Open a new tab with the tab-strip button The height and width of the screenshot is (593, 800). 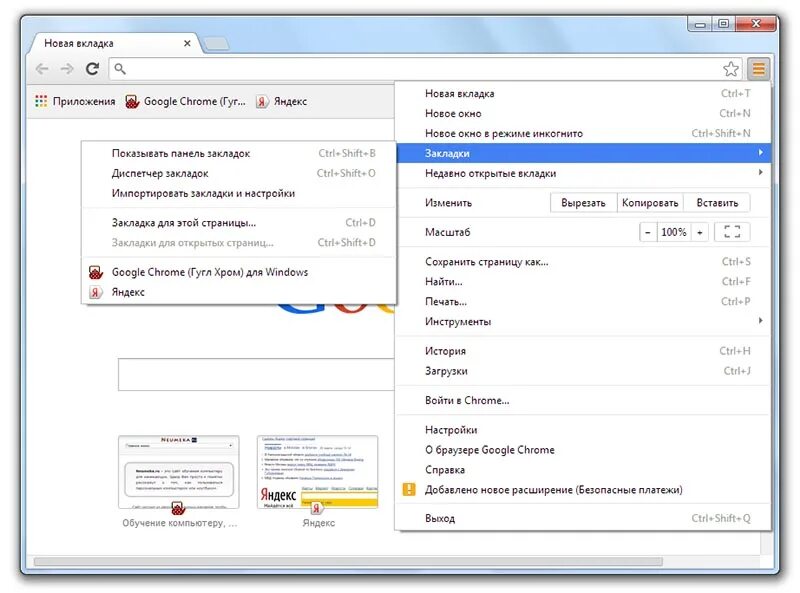(x=216, y=44)
